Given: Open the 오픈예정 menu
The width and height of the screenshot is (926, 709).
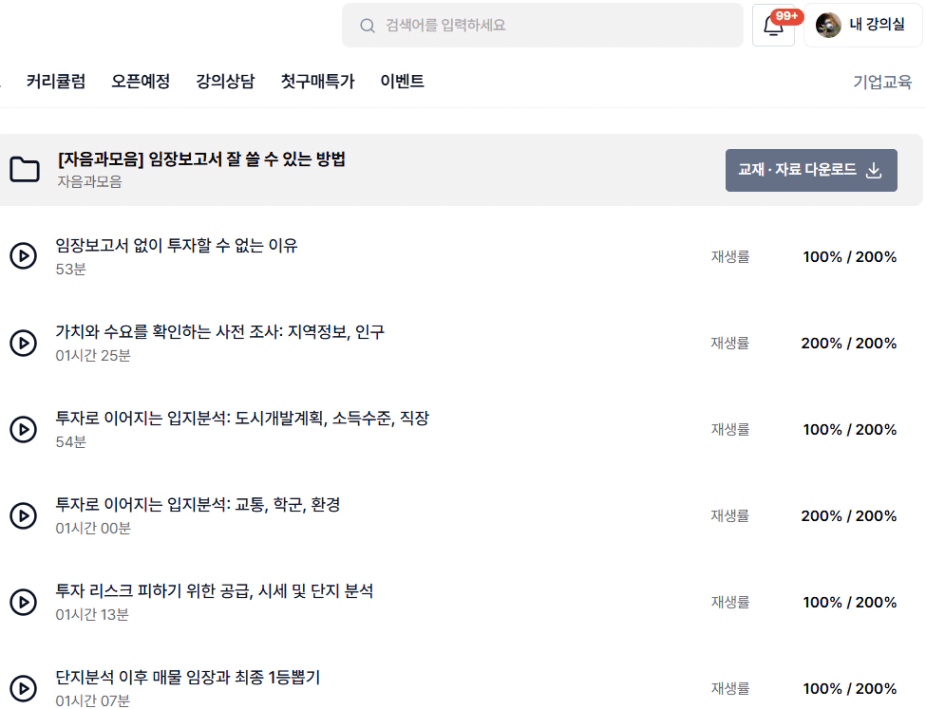Looking at the screenshot, I should pos(141,81).
